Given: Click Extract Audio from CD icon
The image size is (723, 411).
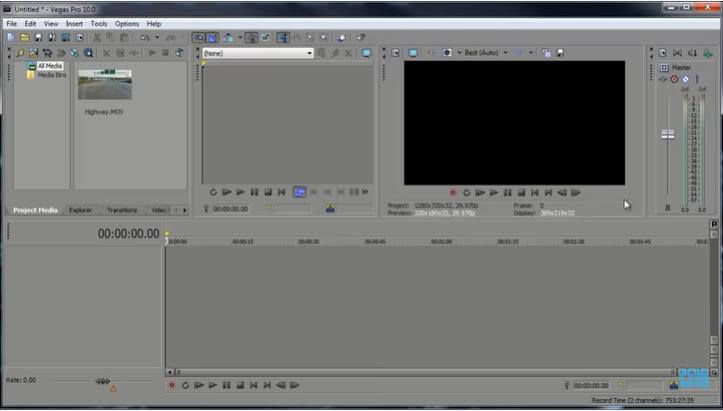Looking at the screenshot, I should pyautogui.click(x=61, y=53).
